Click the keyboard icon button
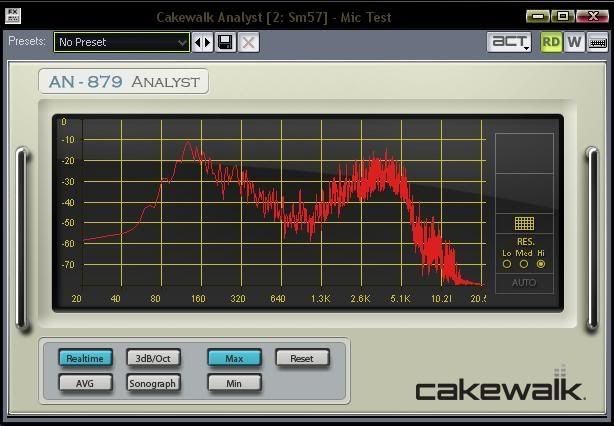The height and width of the screenshot is (426, 614). (x=598, y=42)
